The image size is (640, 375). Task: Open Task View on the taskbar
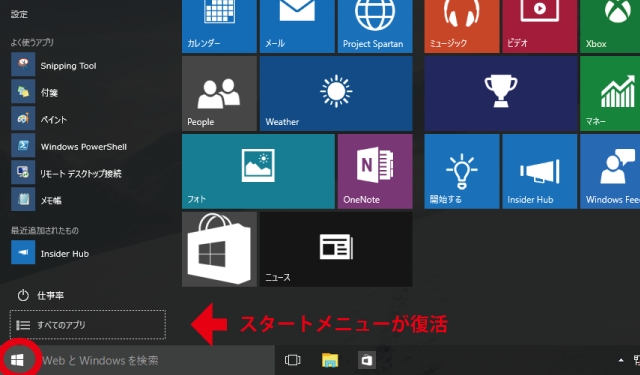(292, 360)
